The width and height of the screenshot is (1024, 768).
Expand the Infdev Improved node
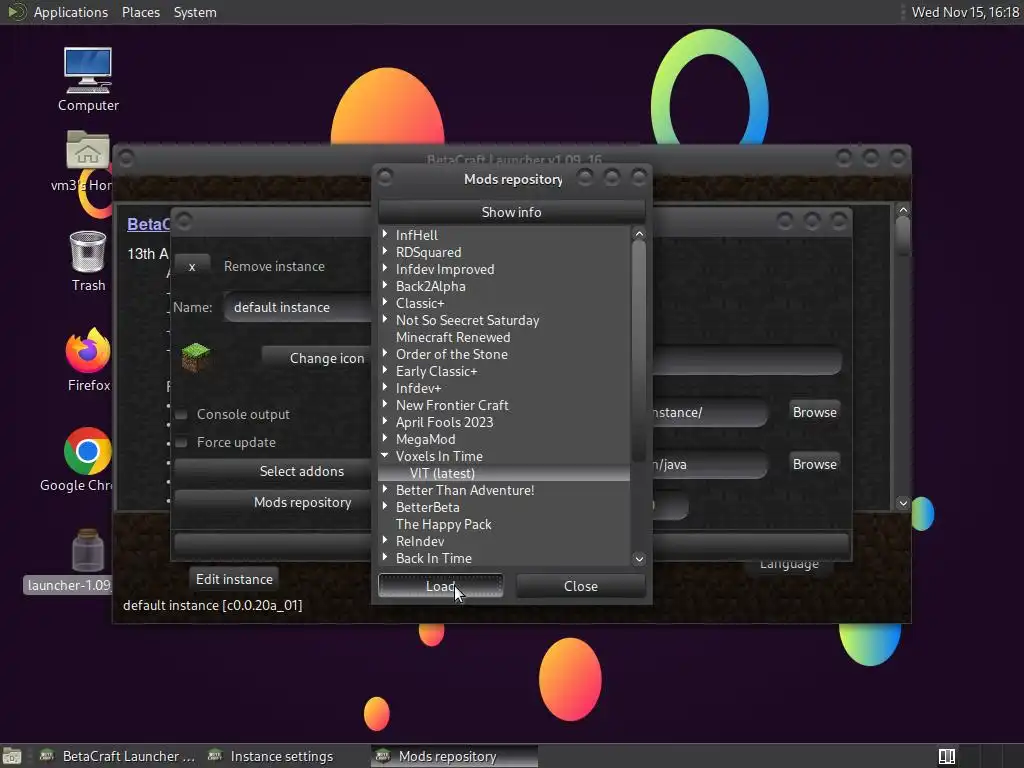pyautogui.click(x=385, y=268)
